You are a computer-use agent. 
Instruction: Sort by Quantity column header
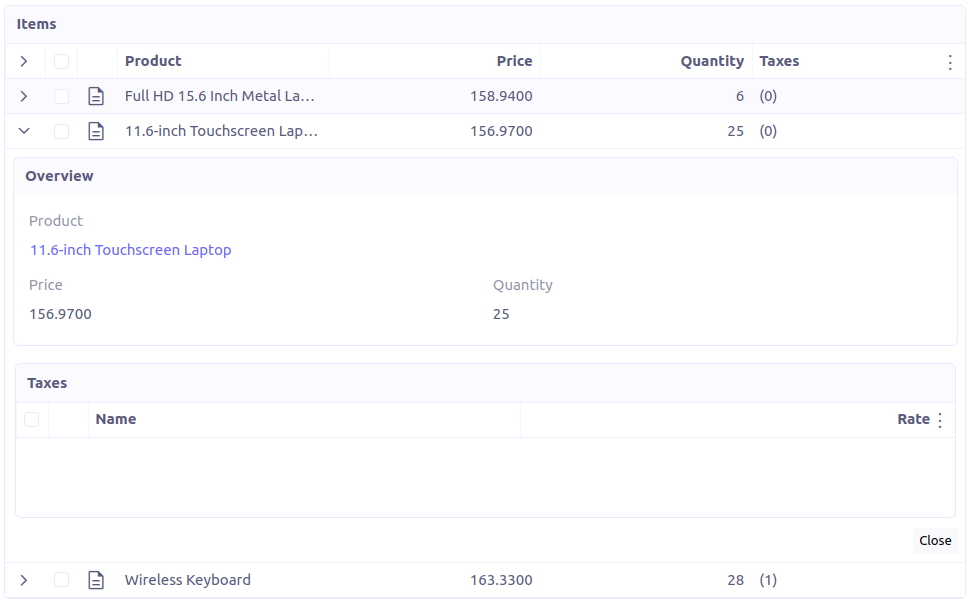(x=711, y=61)
